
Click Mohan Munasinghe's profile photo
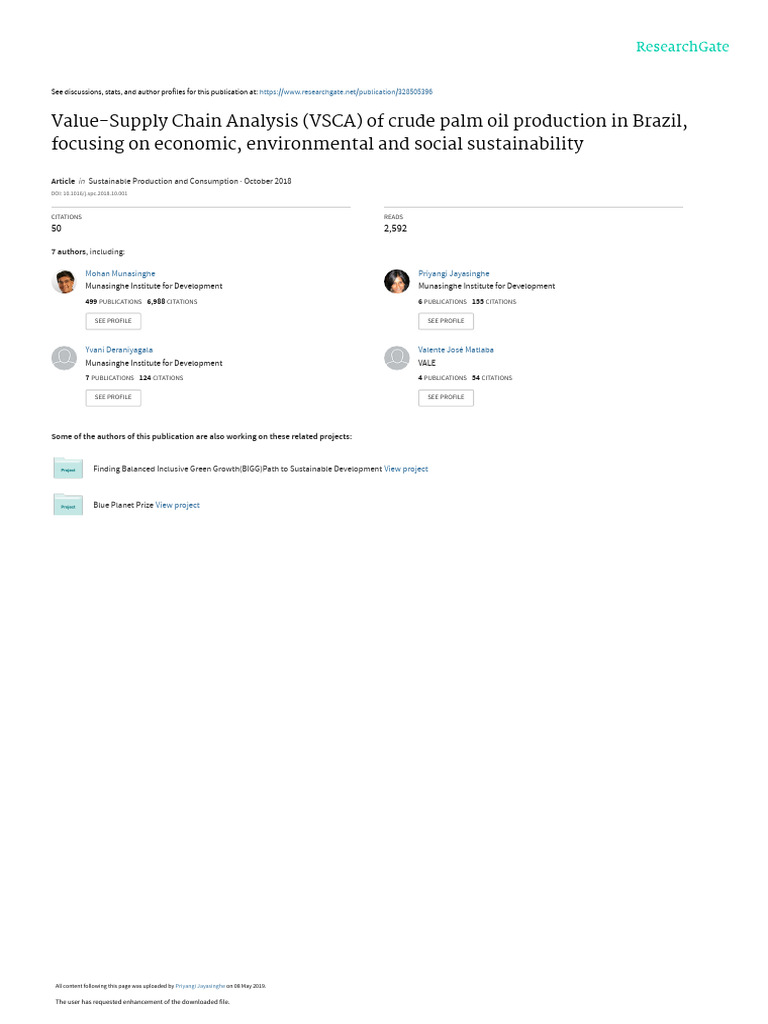point(64,281)
